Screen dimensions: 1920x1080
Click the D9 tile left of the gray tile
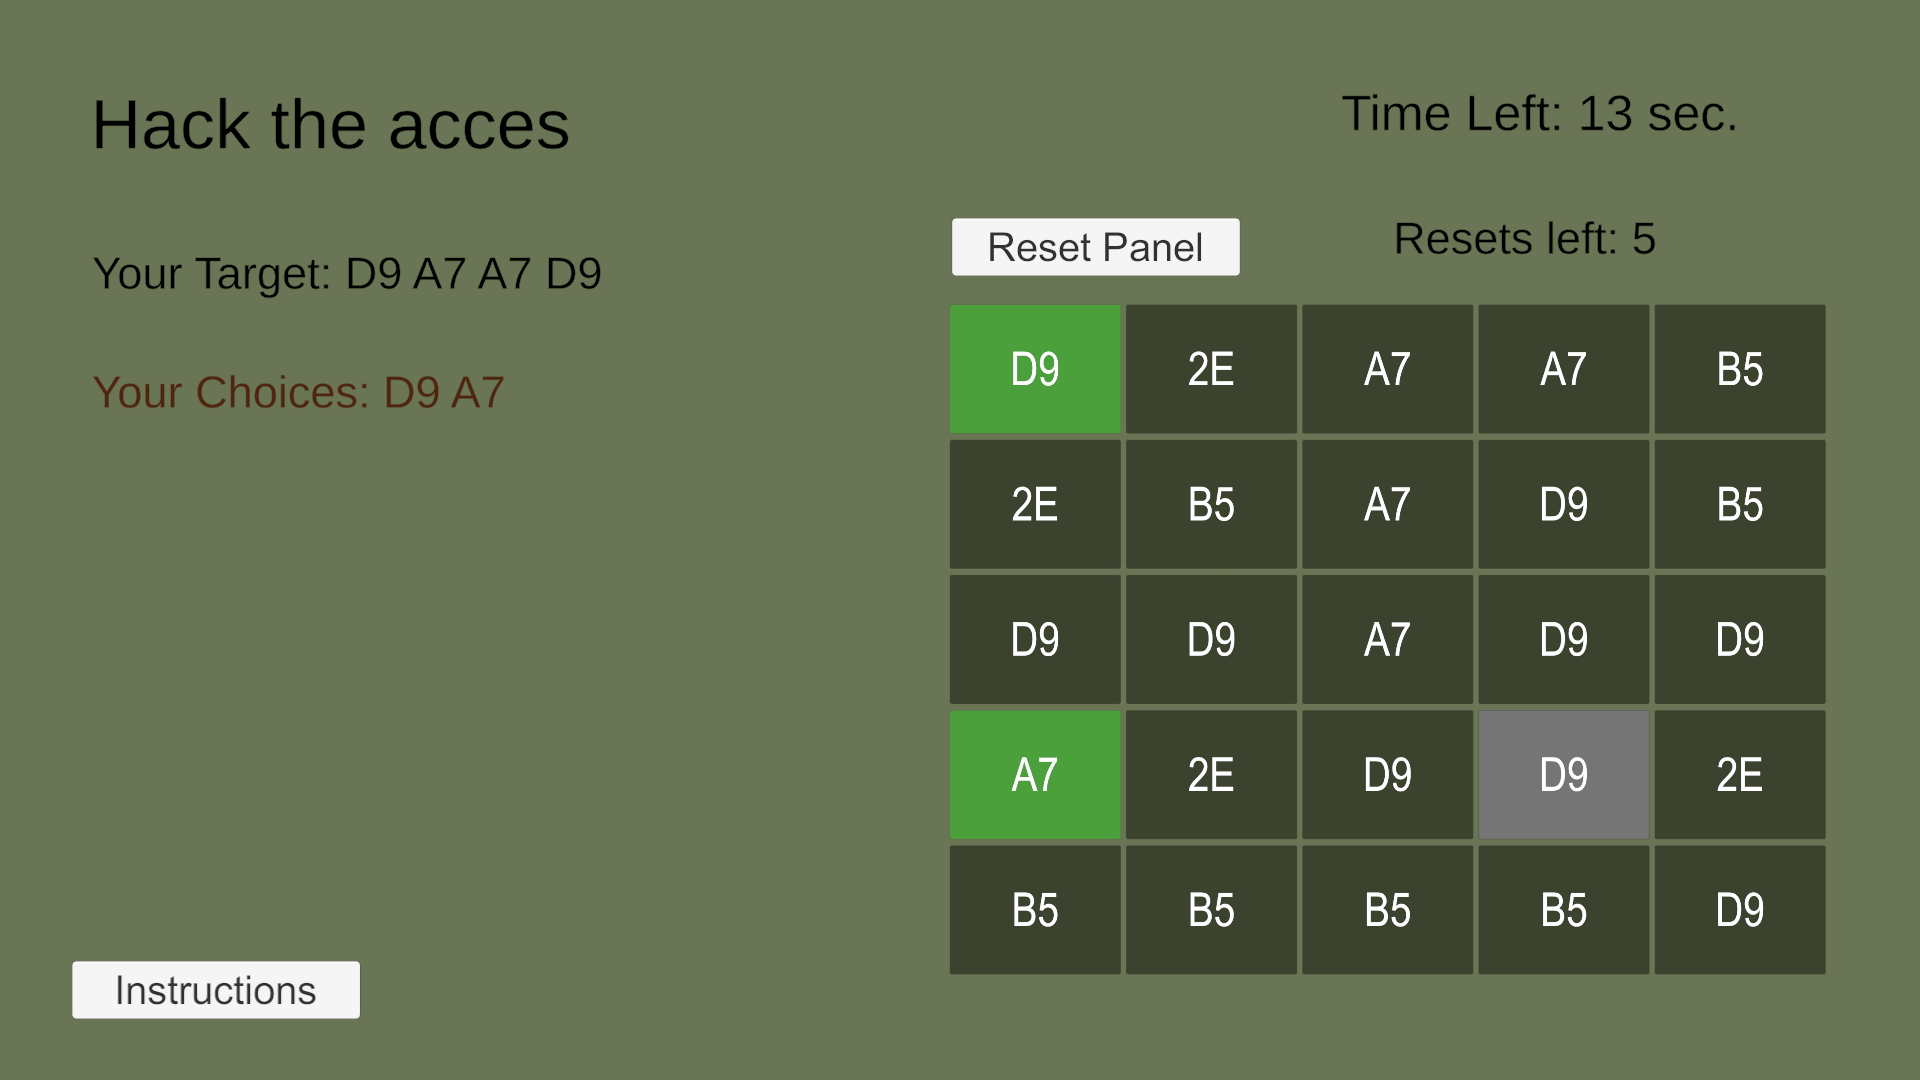1387,775
